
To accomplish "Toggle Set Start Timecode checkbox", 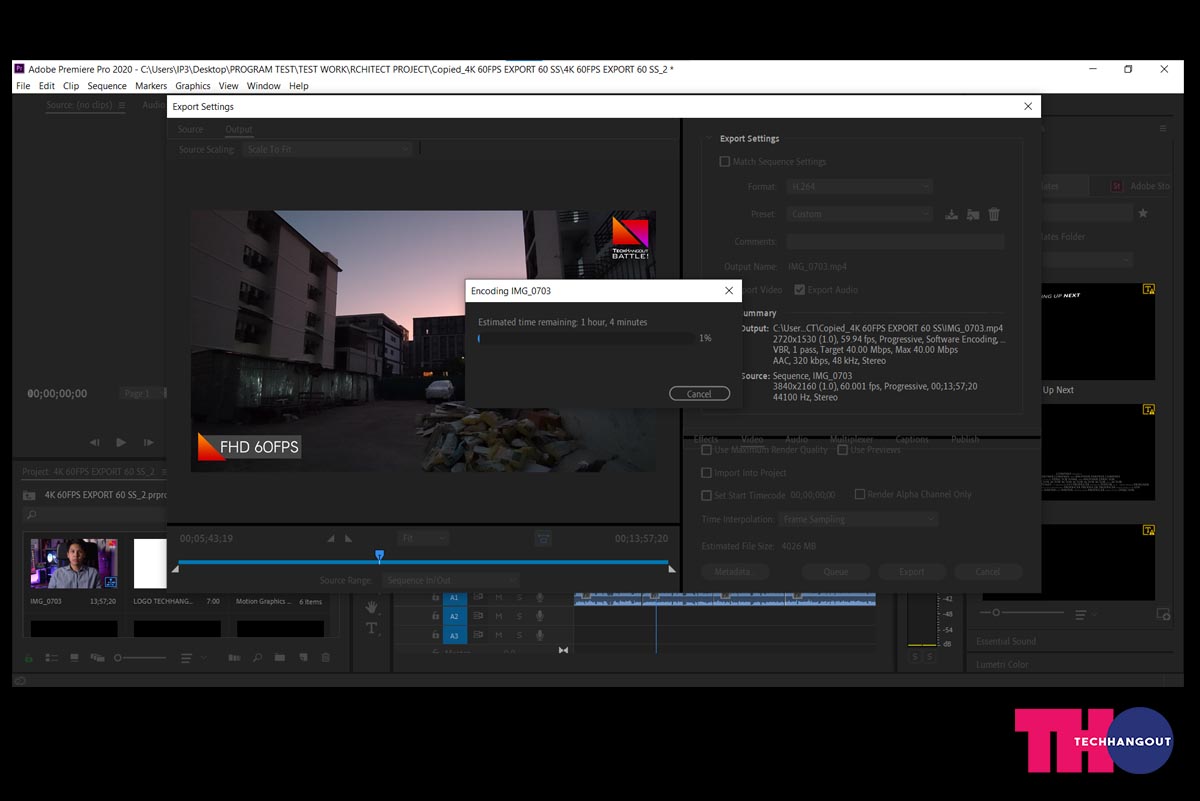I will 707,495.
